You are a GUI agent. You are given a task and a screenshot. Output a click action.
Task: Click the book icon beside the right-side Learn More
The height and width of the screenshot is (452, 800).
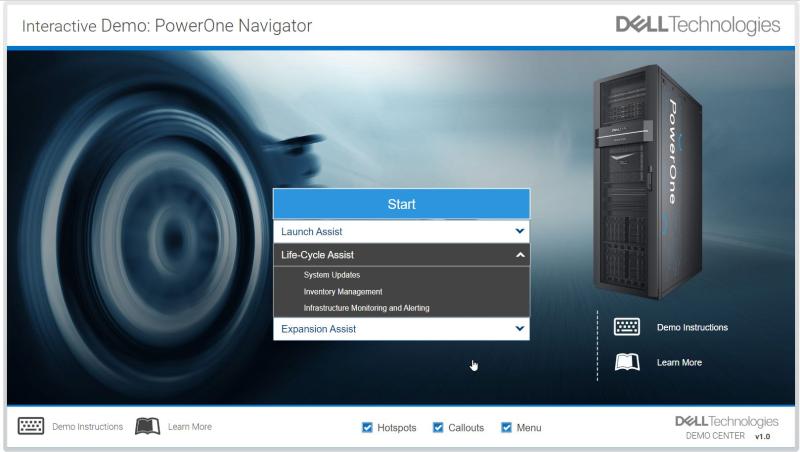(627, 362)
